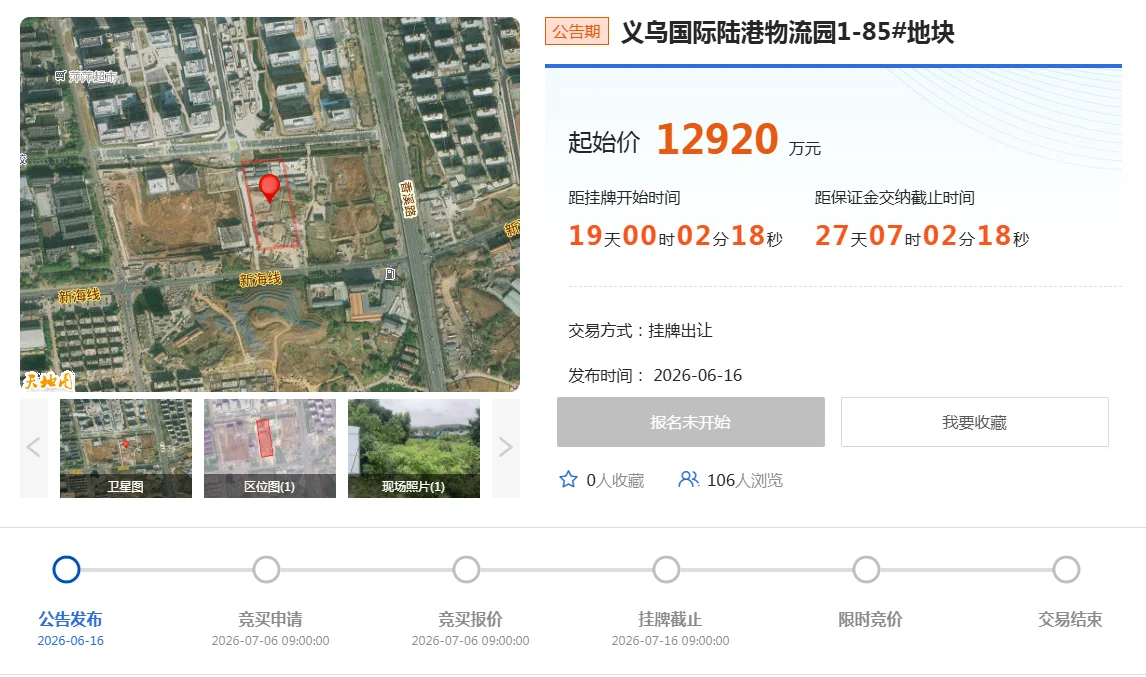Click the red location pin on map
Image resolution: width=1146 pixels, height=677 pixels.
click(x=270, y=187)
